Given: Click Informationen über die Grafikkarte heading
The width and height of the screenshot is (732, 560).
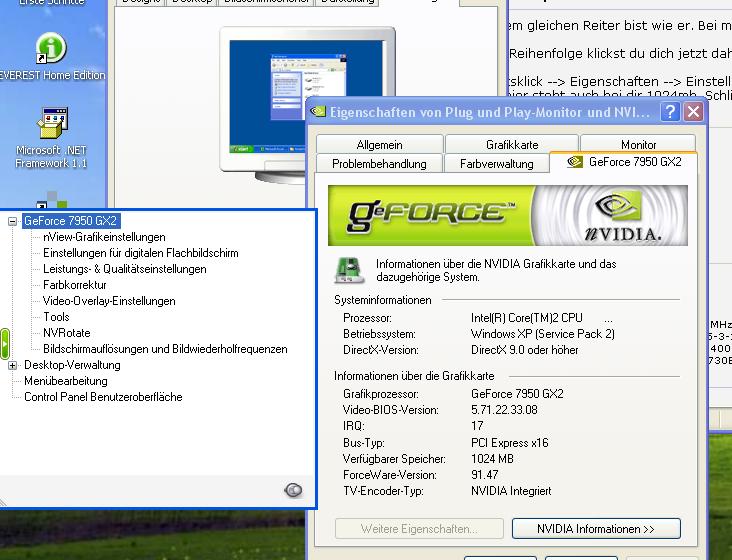Looking at the screenshot, I should [x=414, y=376].
